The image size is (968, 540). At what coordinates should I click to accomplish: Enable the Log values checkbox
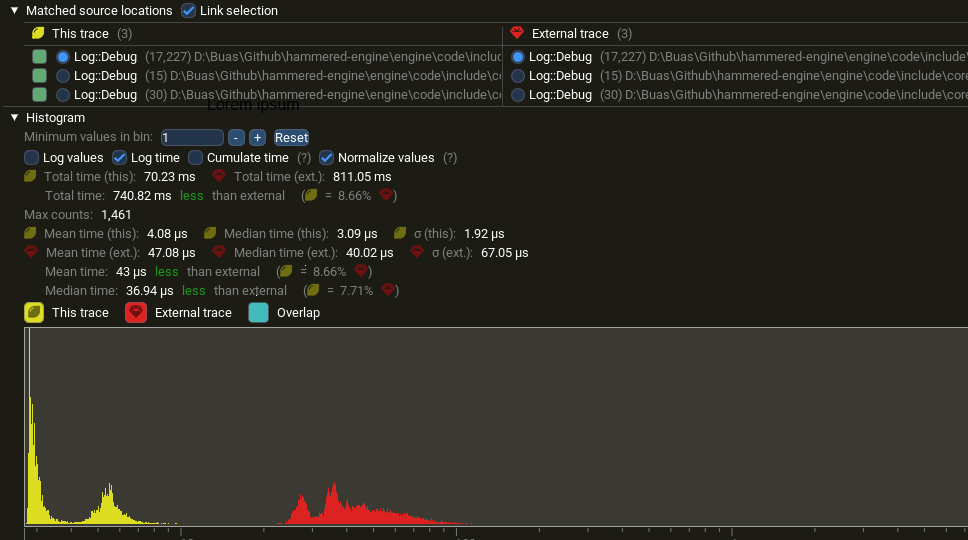(x=32, y=158)
